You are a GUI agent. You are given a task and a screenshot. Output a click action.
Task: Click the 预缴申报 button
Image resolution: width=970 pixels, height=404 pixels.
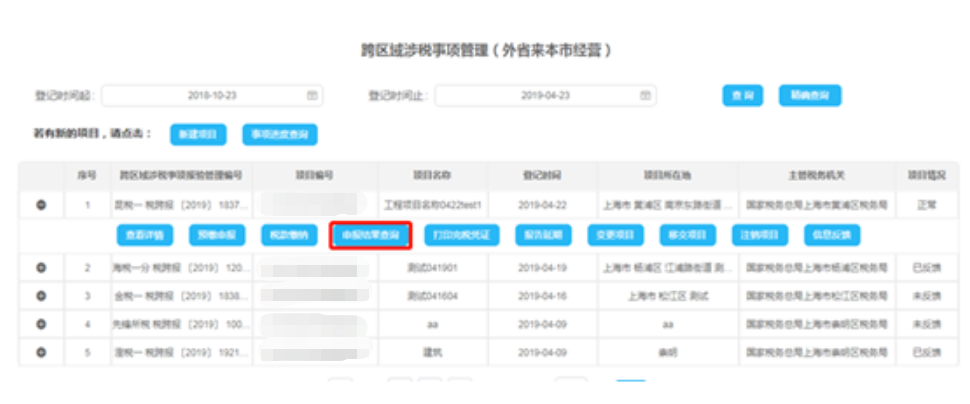[217, 235]
